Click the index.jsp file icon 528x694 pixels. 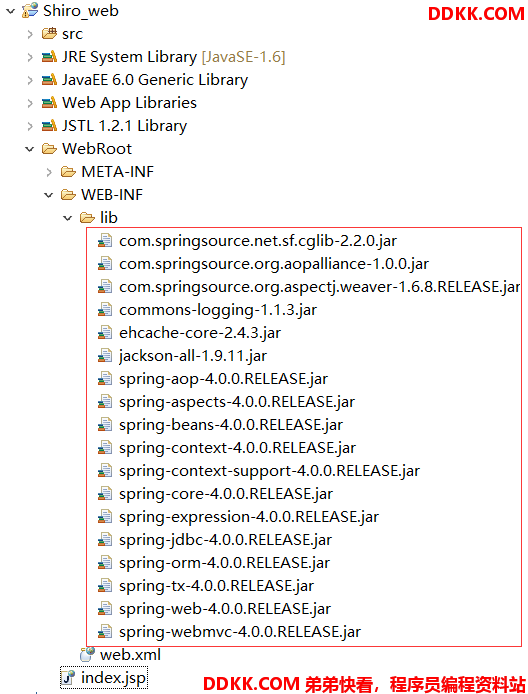(68, 678)
